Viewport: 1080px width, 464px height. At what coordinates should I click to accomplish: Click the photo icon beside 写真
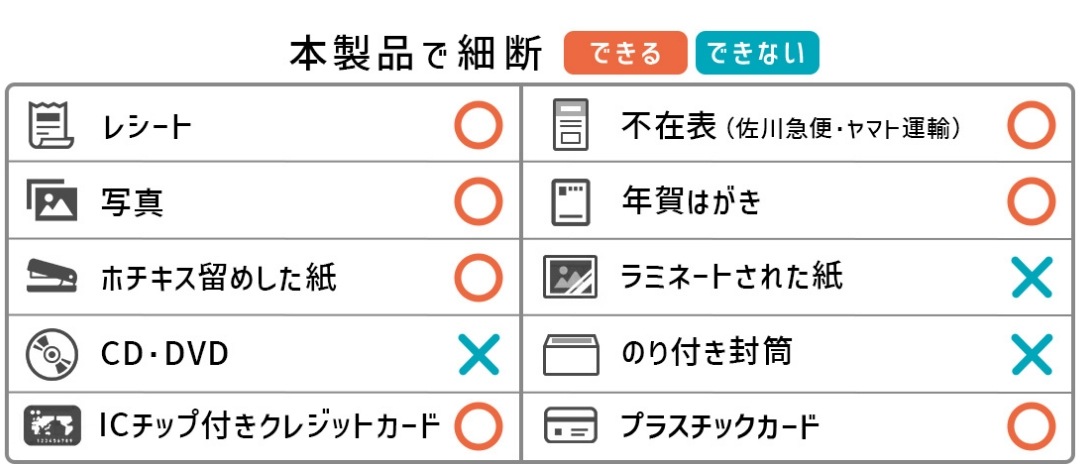tap(50, 201)
